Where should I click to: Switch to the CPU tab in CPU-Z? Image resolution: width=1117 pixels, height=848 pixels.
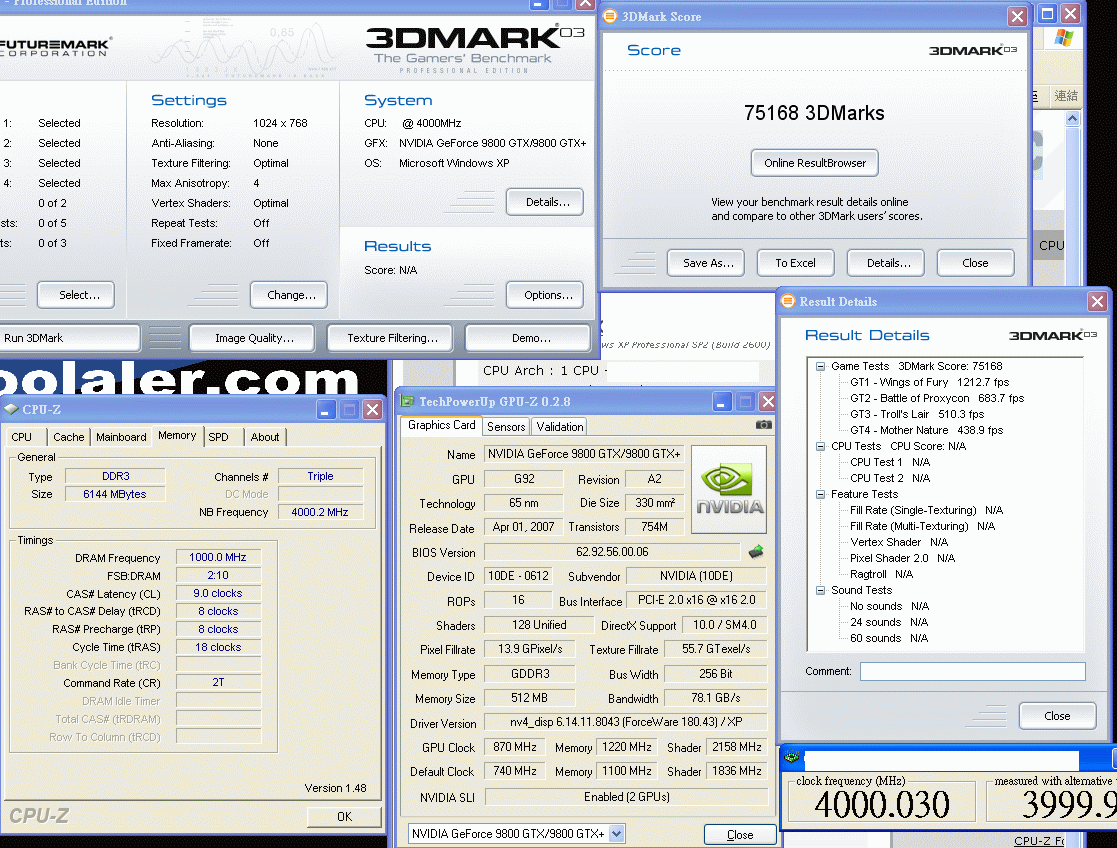pos(22,437)
